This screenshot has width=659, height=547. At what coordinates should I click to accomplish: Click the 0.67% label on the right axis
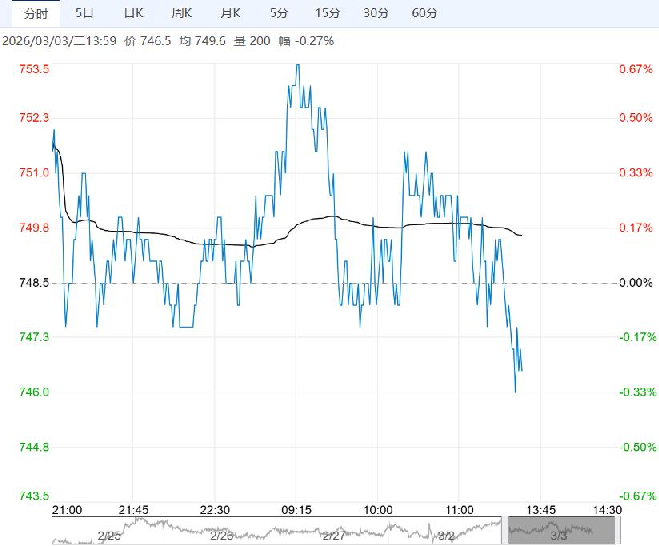(x=636, y=69)
